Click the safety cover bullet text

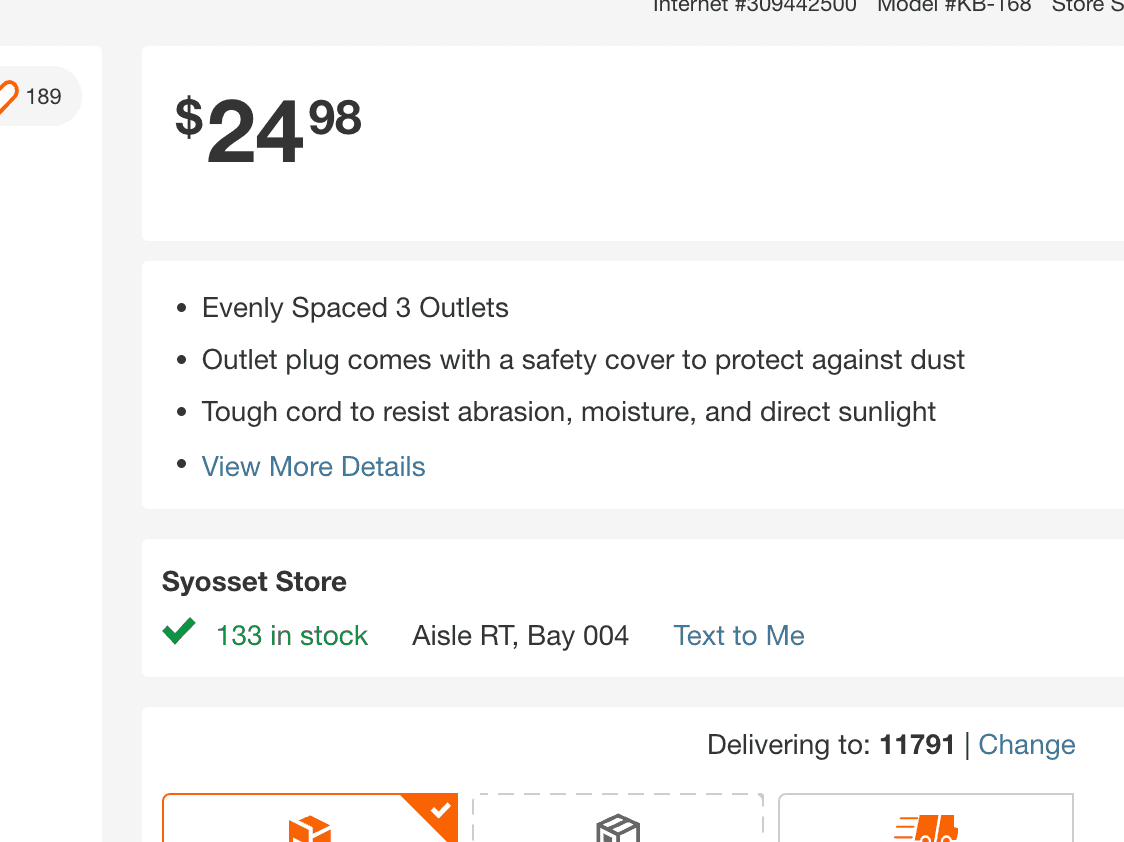coord(583,360)
